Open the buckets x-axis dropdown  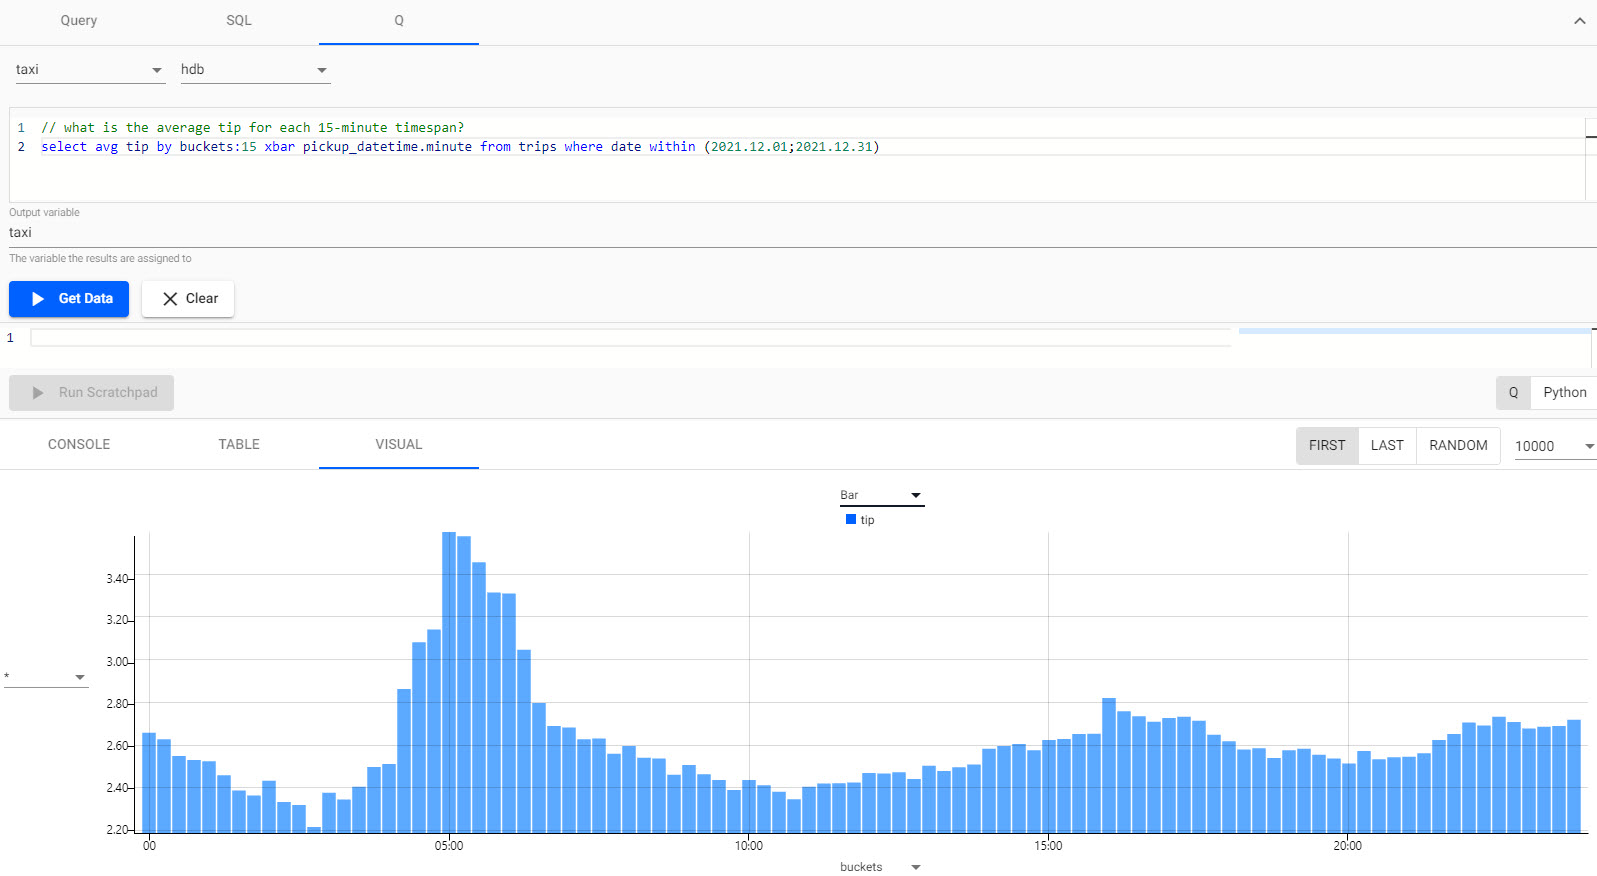881,867
